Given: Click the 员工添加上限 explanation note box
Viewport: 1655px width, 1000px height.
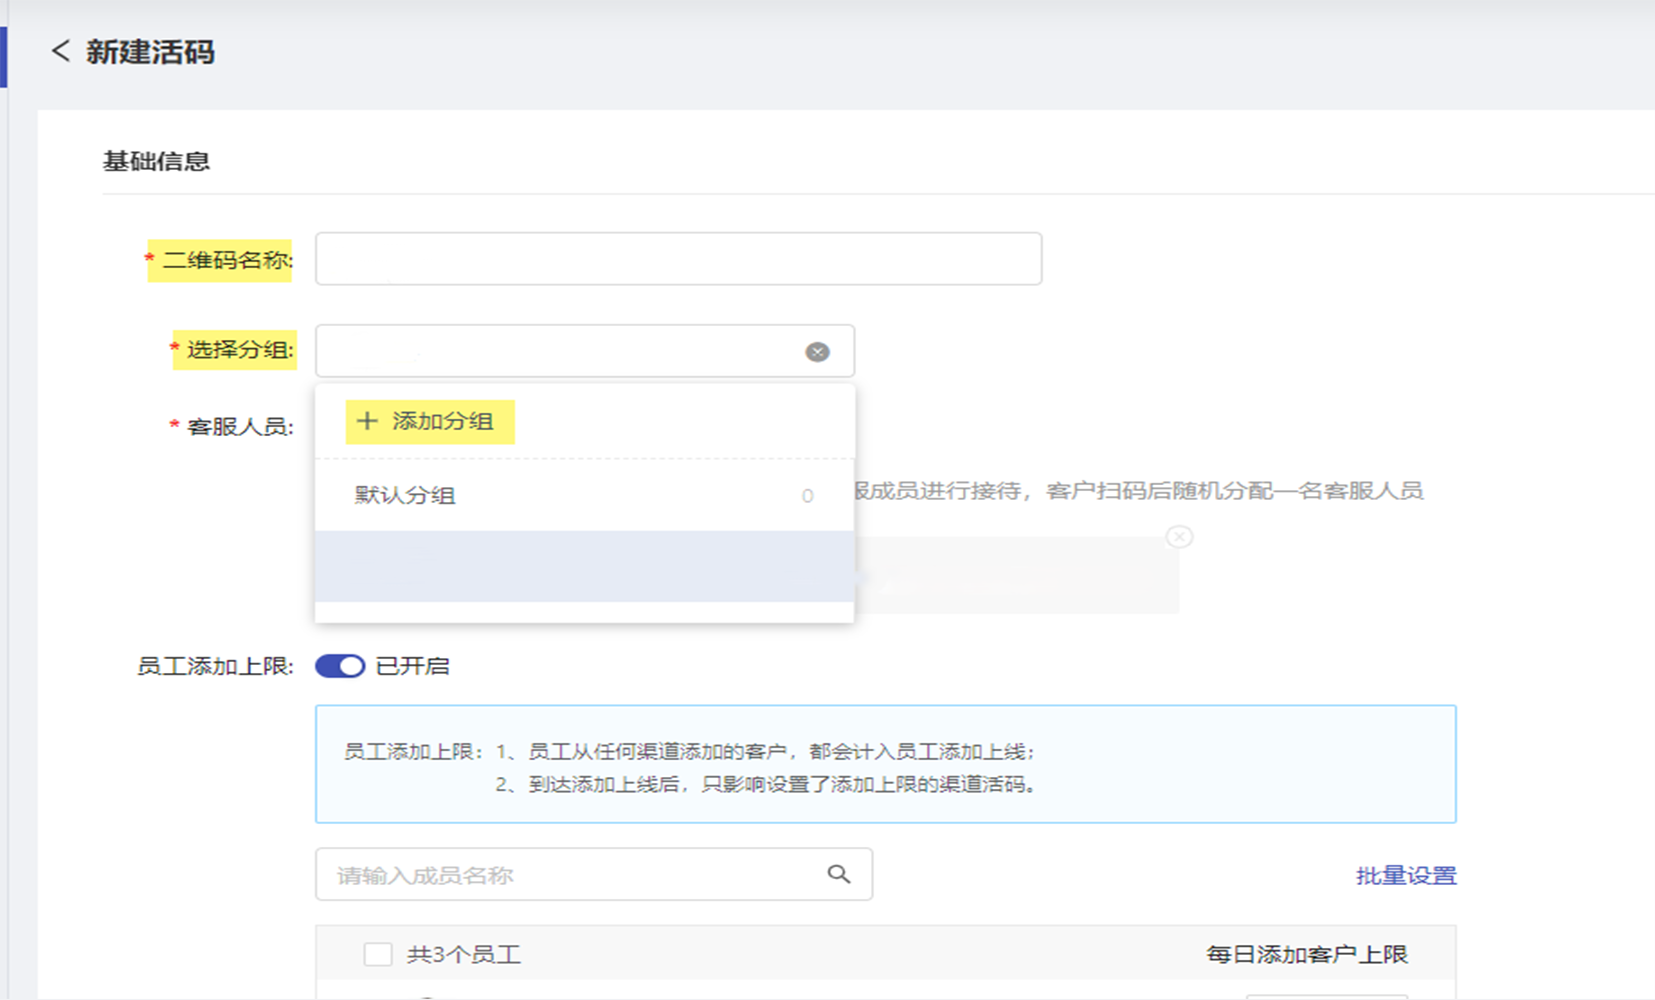Looking at the screenshot, I should pyautogui.click(x=886, y=764).
